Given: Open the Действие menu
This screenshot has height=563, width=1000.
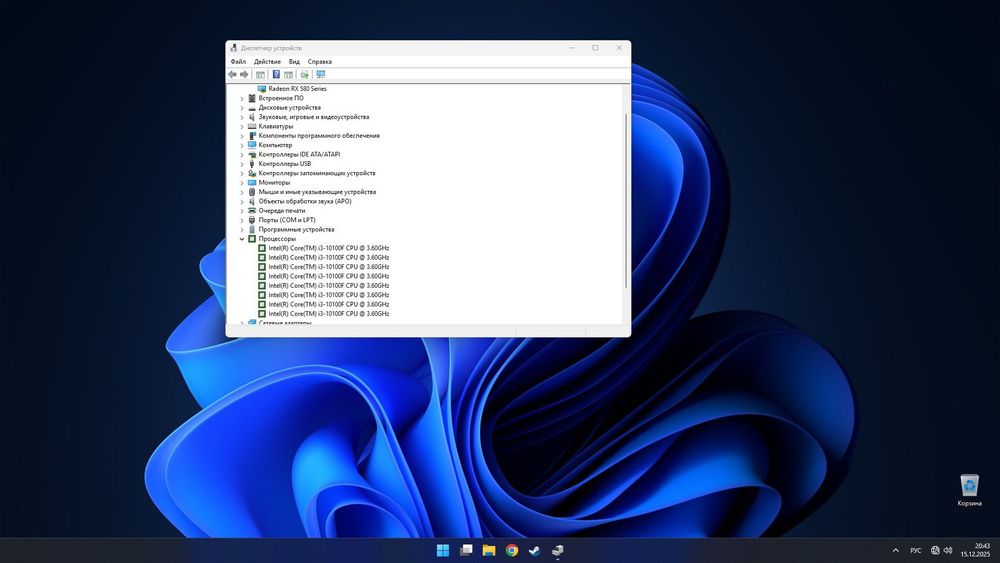Looking at the screenshot, I should point(267,61).
